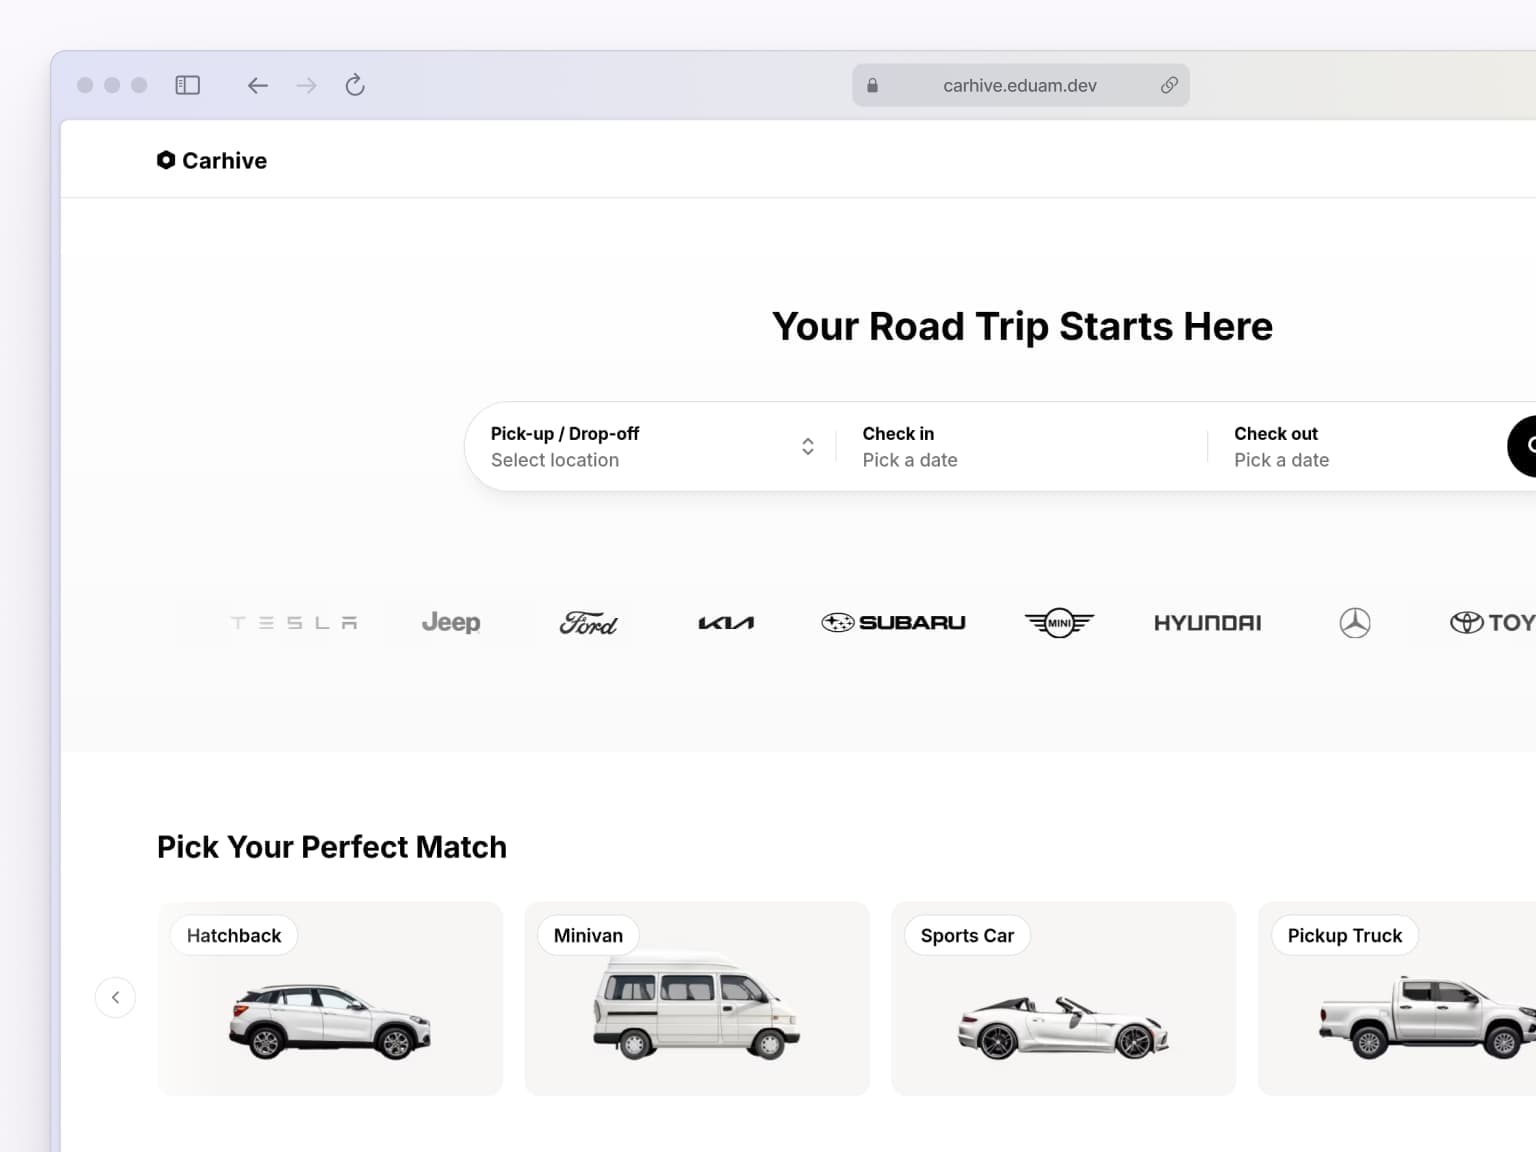Go forward with the right arrow
This screenshot has width=1536, height=1152.
click(307, 85)
